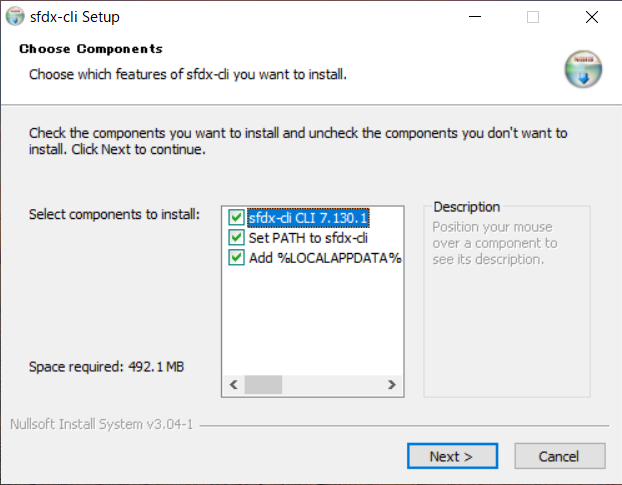Select the sfdx-cli CLI 7.130.1 component label
622x485 pixels.
click(308, 218)
